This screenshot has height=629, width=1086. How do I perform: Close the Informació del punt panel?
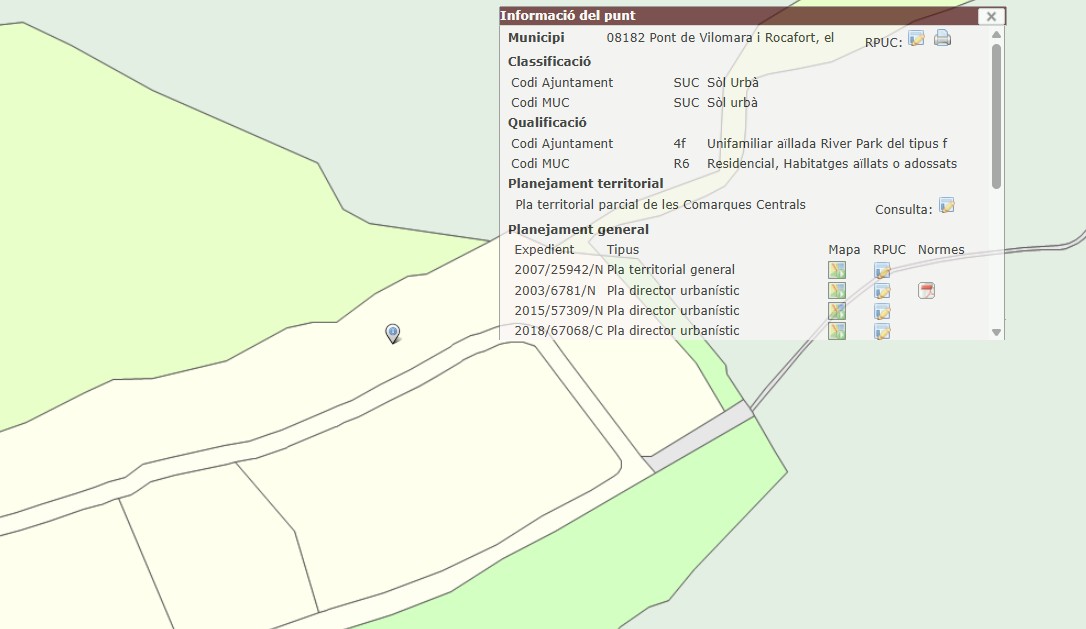990,16
